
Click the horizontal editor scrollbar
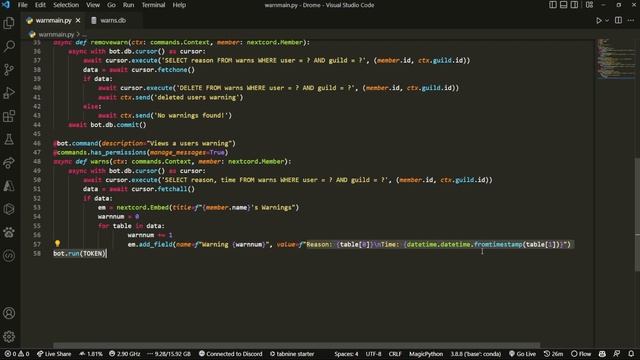pyautogui.click(x=296, y=345)
